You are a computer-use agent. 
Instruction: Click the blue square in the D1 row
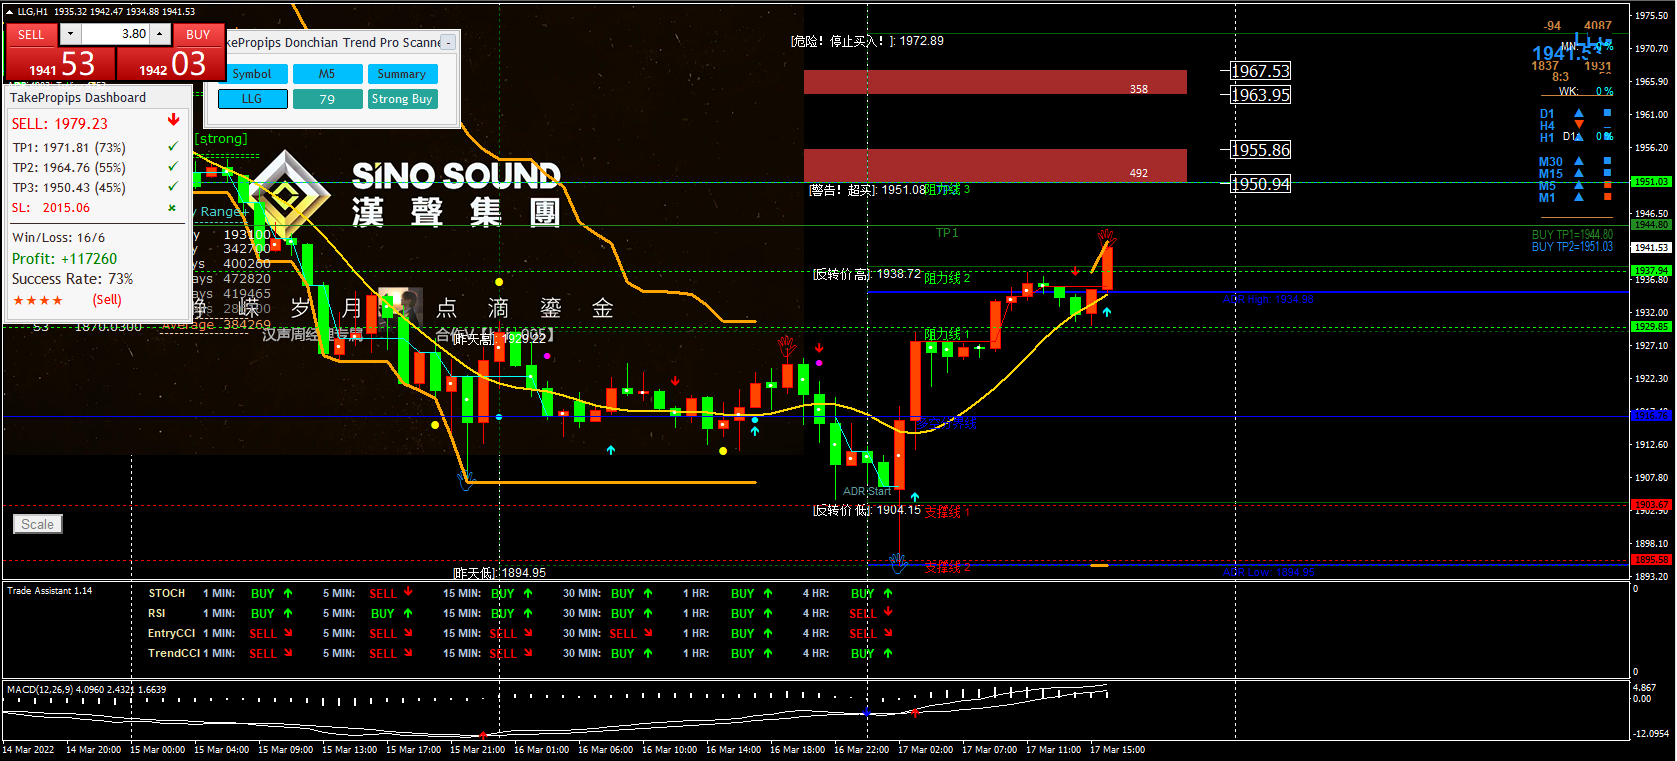tap(1608, 113)
